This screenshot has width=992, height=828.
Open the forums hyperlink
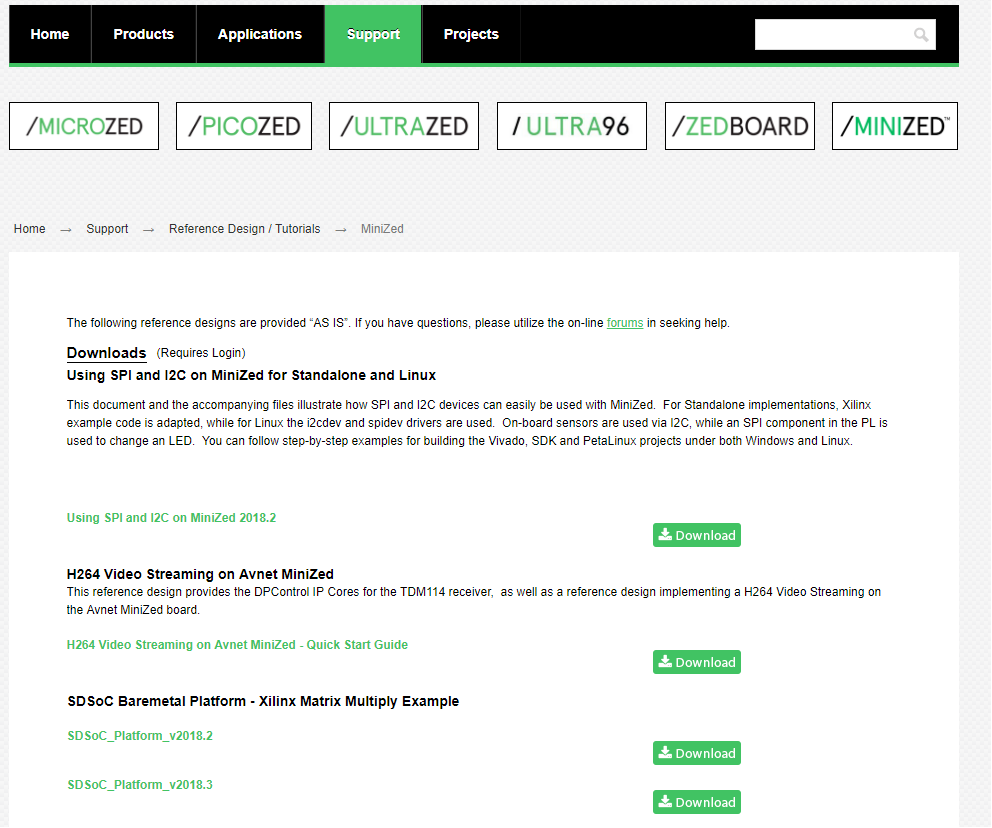625,323
